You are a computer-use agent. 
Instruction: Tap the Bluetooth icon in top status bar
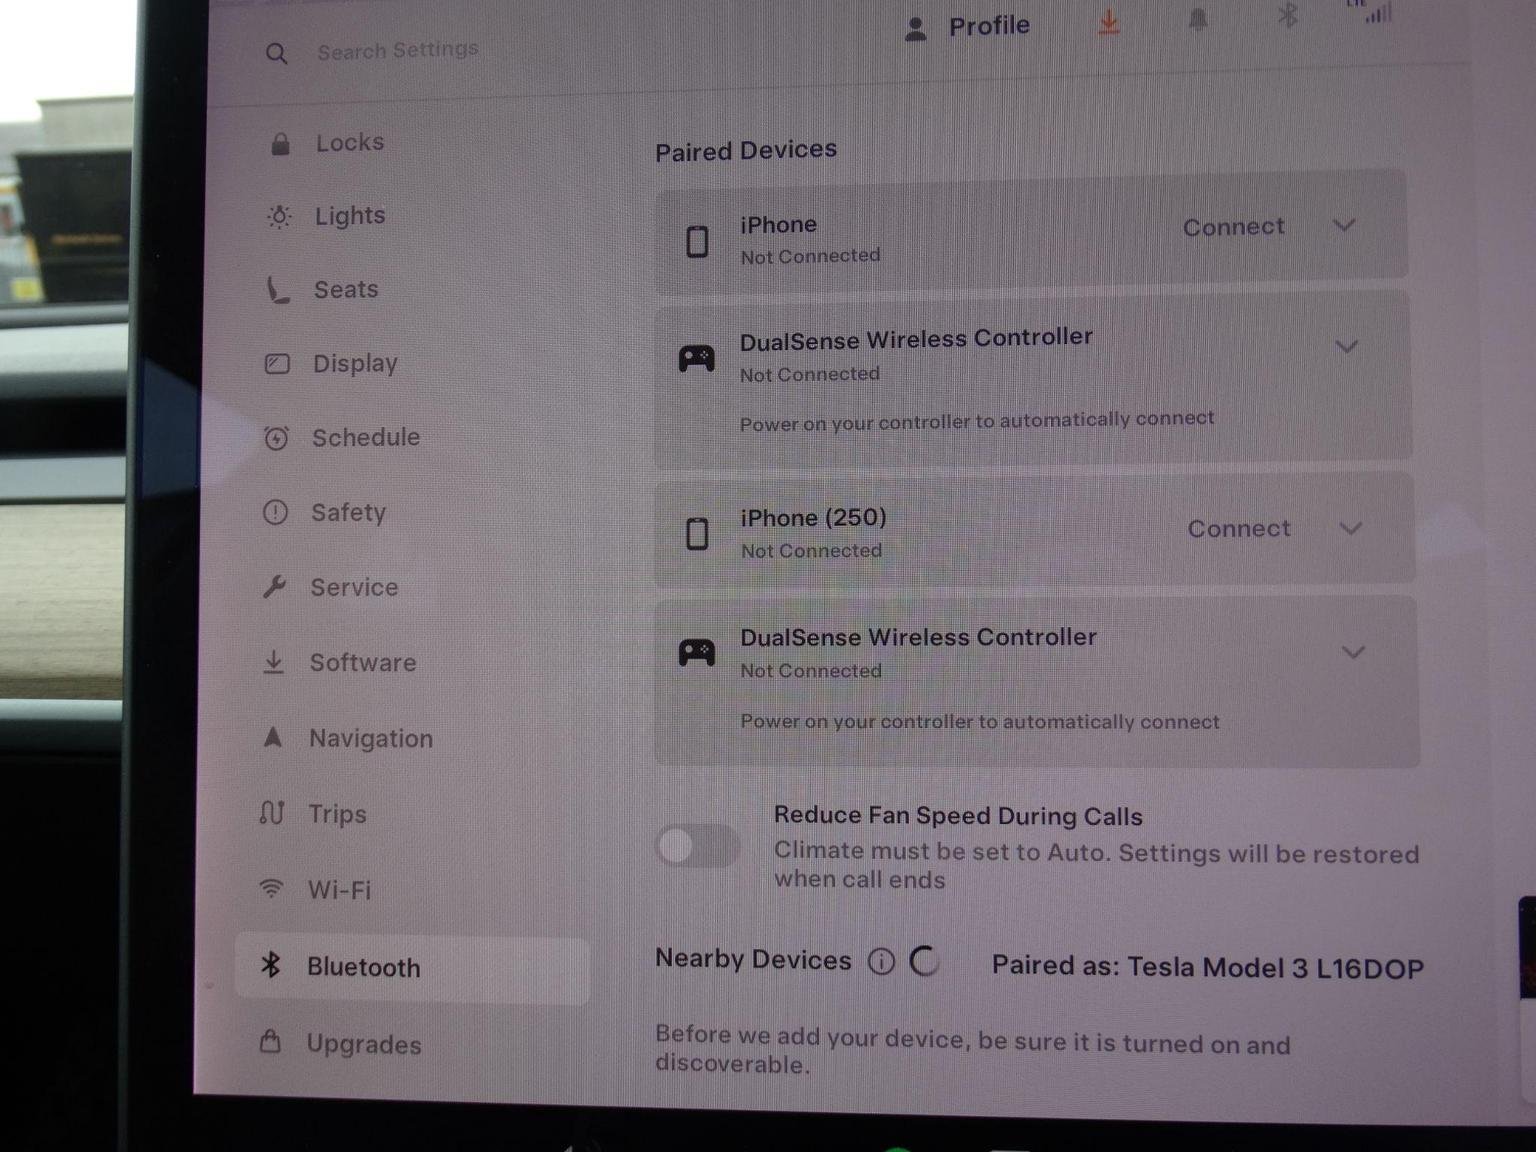click(x=1288, y=15)
